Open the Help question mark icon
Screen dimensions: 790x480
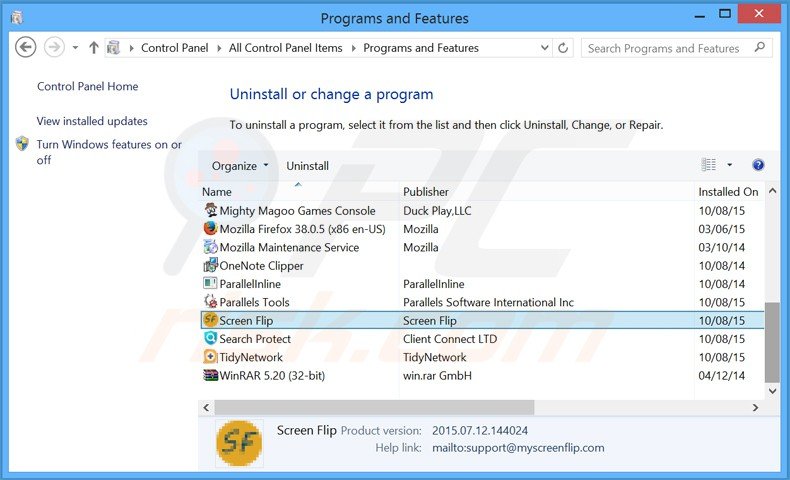click(x=758, y=165)
